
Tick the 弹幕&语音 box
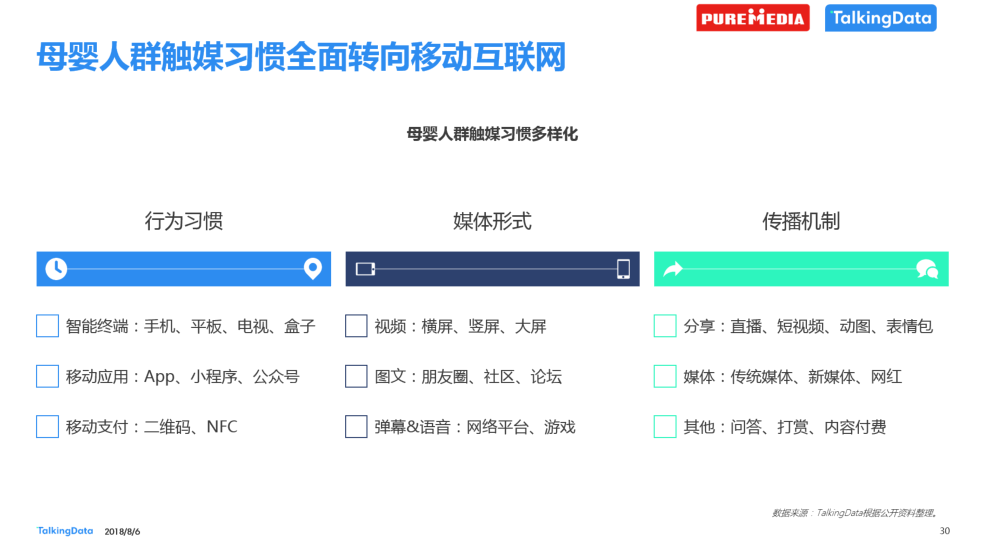click(356, 426)
